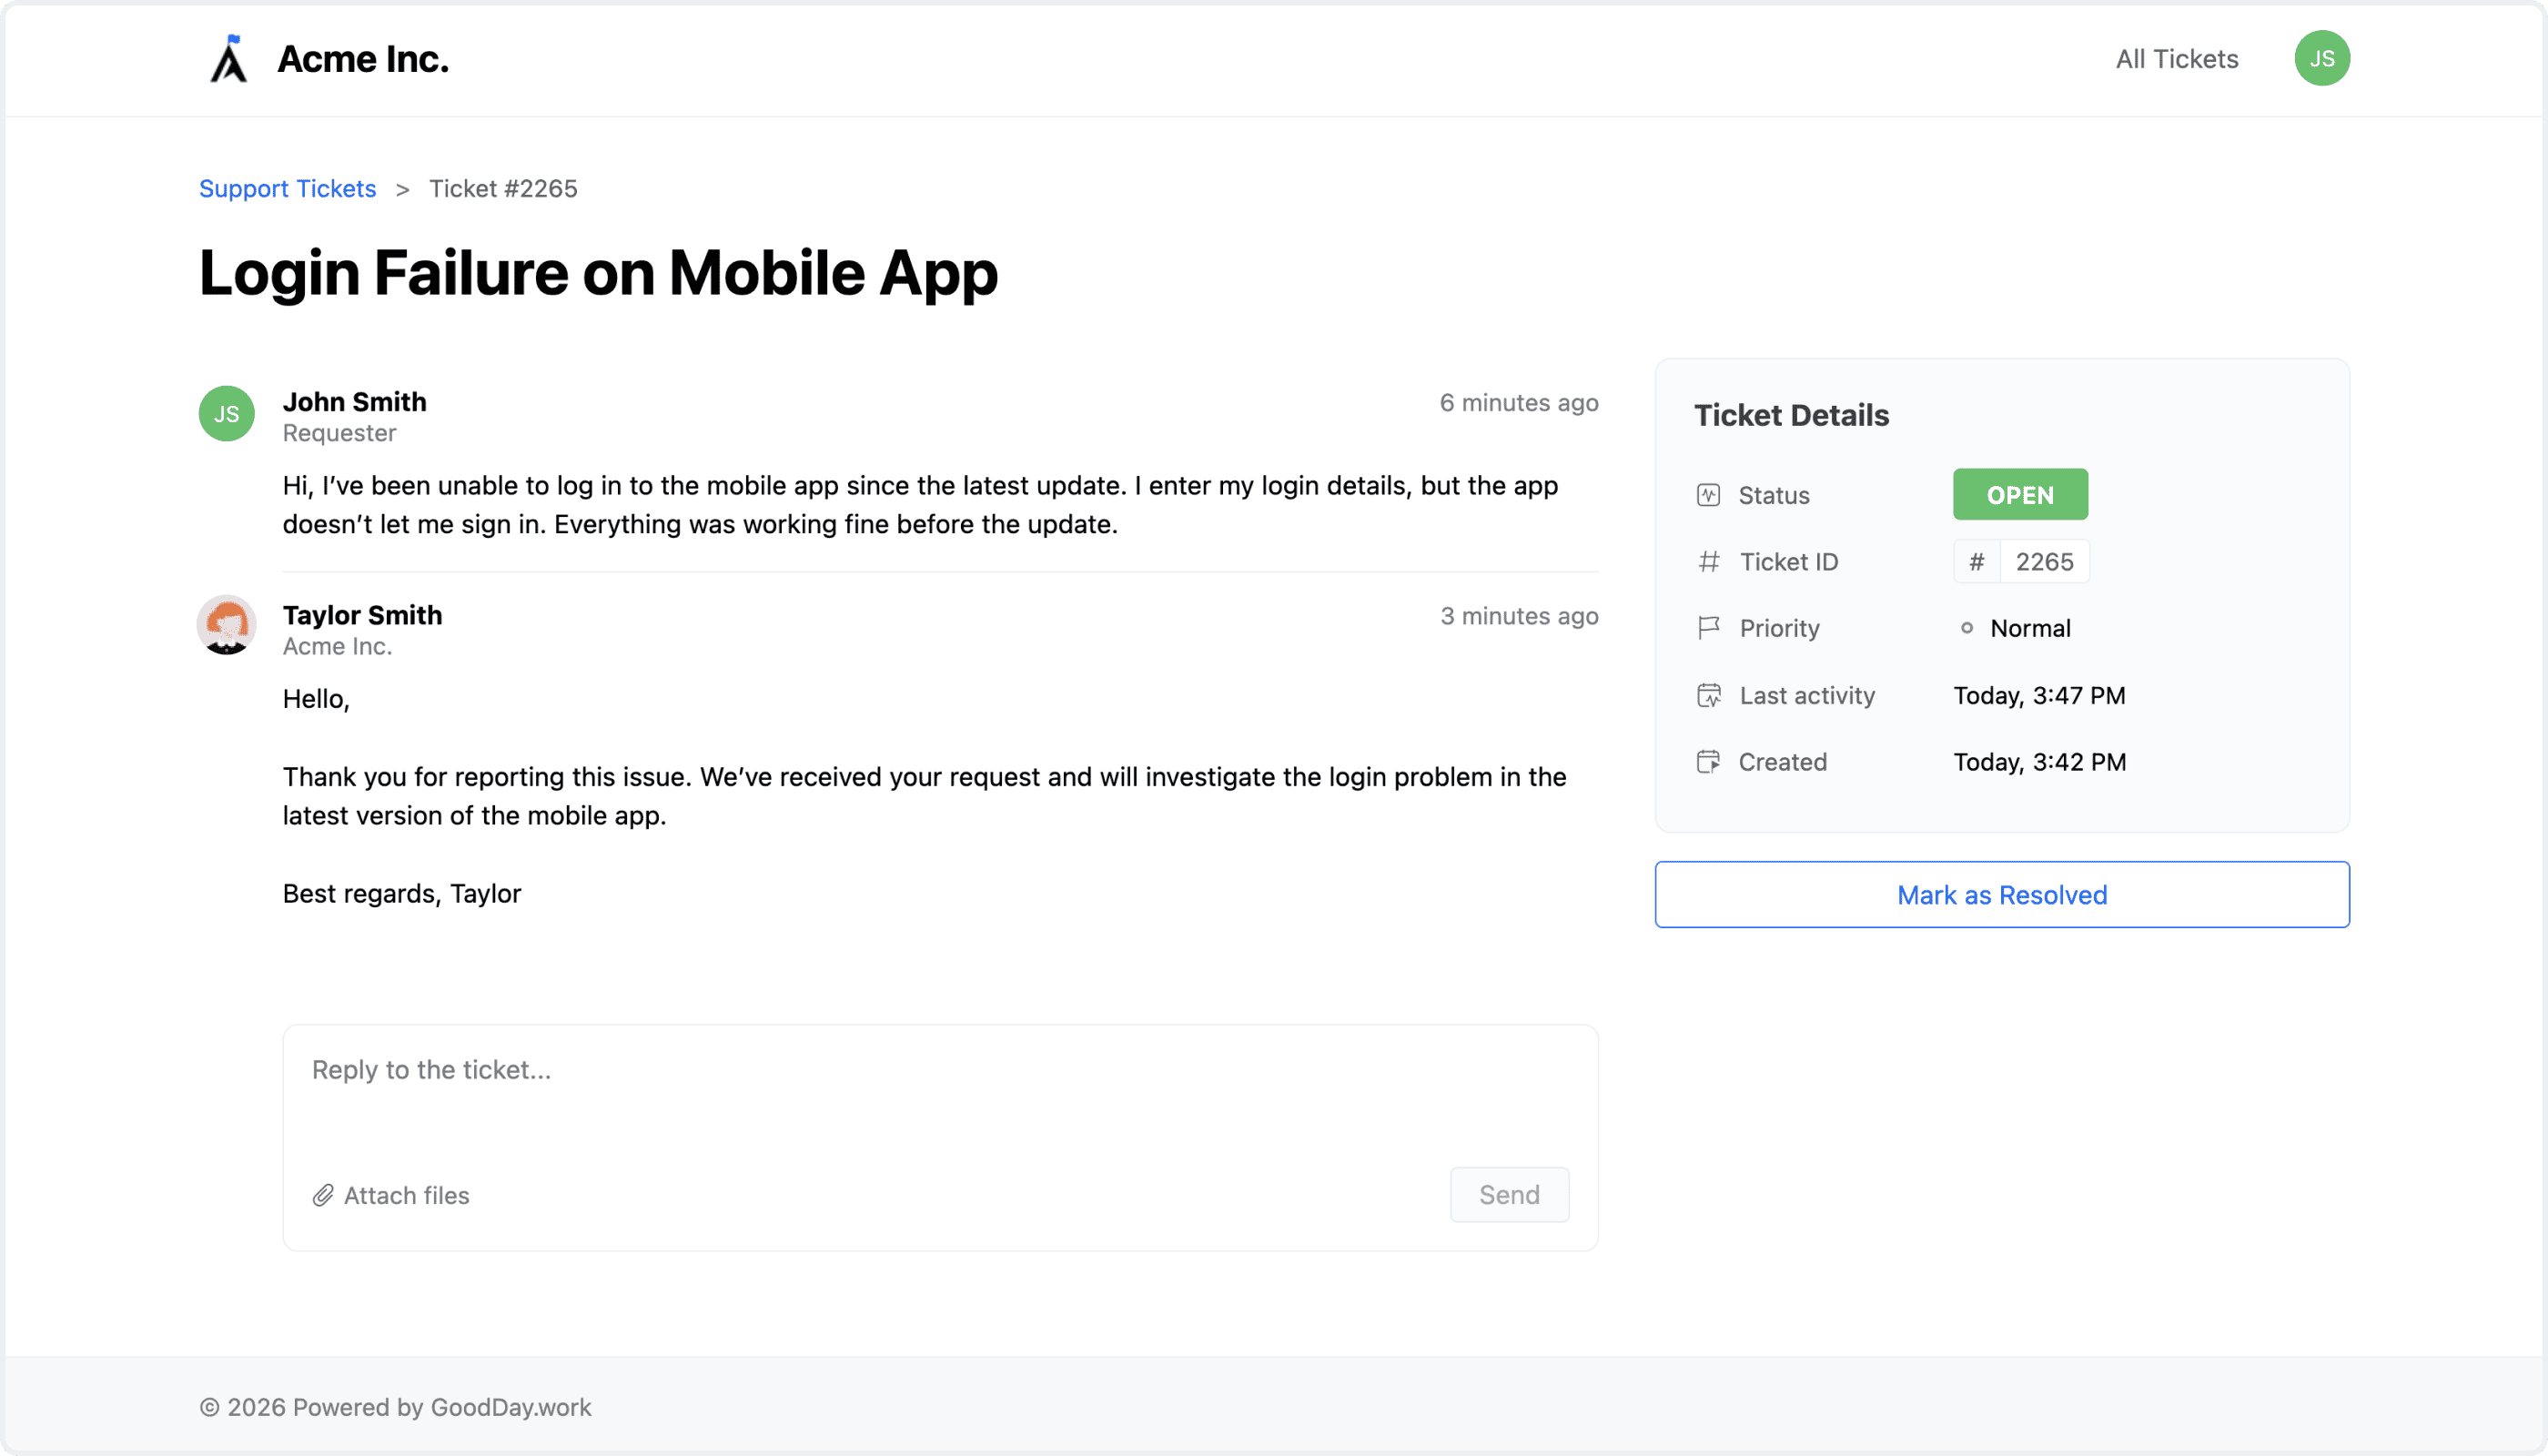Click the Today, 3:47 PM last activity value
The height and width of the screenshot is (1456, 2548).
click(x=2038, y=695)
